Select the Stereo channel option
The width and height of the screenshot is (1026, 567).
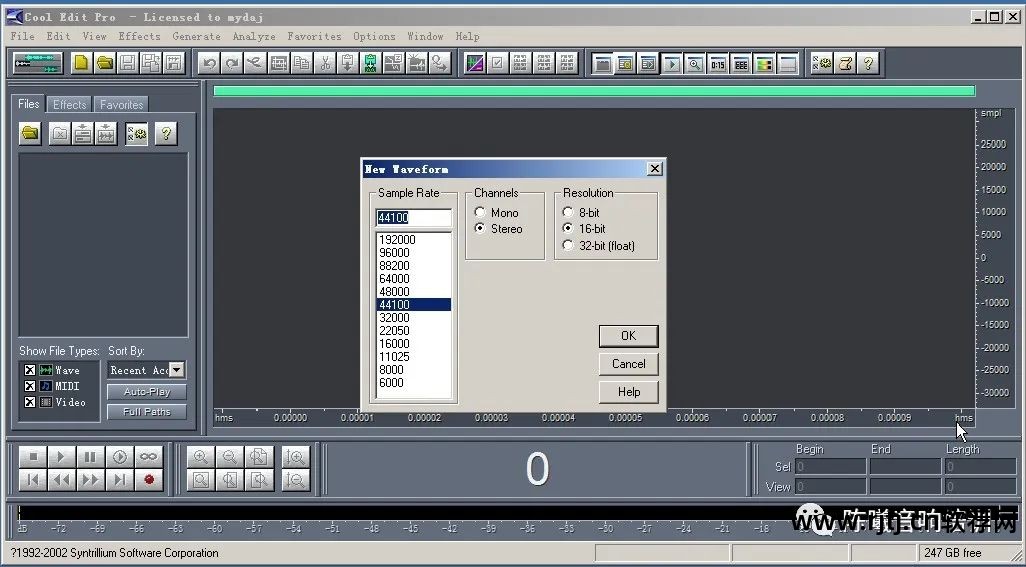click(x=499, y=229)
